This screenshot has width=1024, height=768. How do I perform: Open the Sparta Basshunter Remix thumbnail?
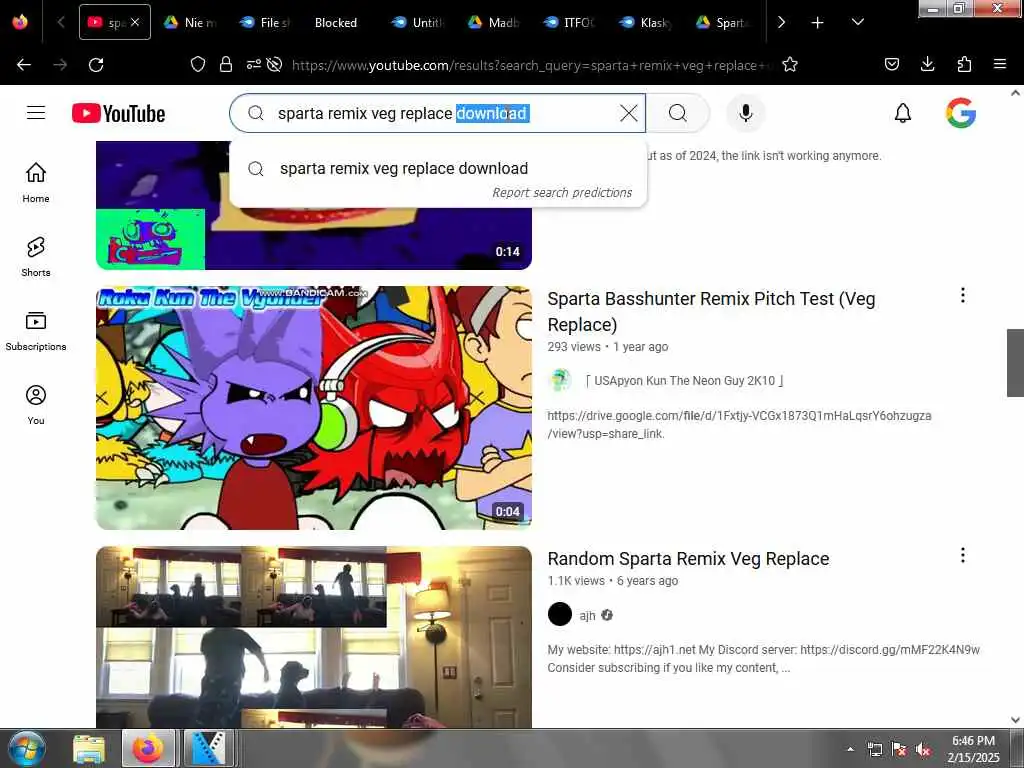[x=313, y=408]
